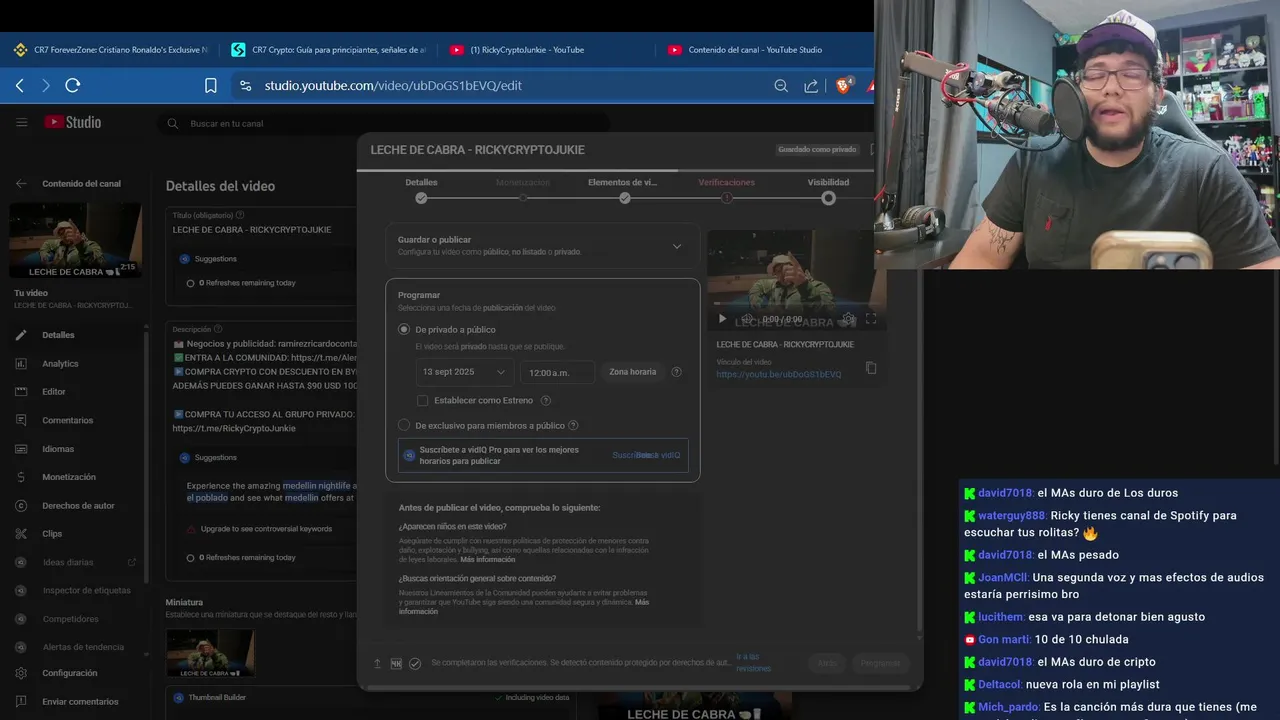Select De privado a público radio option
Screen dimensions: 1280x720
(404, 329)
